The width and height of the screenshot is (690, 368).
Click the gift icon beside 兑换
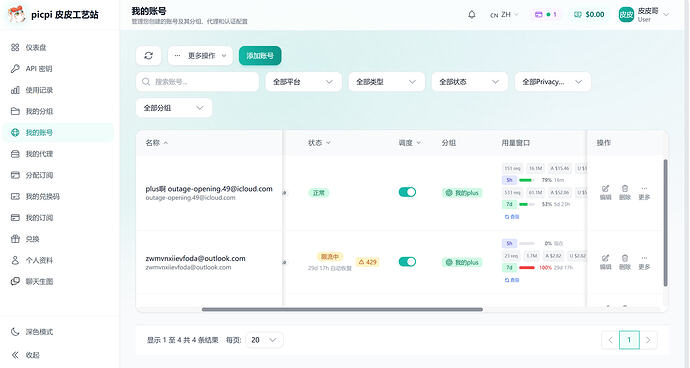[x=15, y=239]
